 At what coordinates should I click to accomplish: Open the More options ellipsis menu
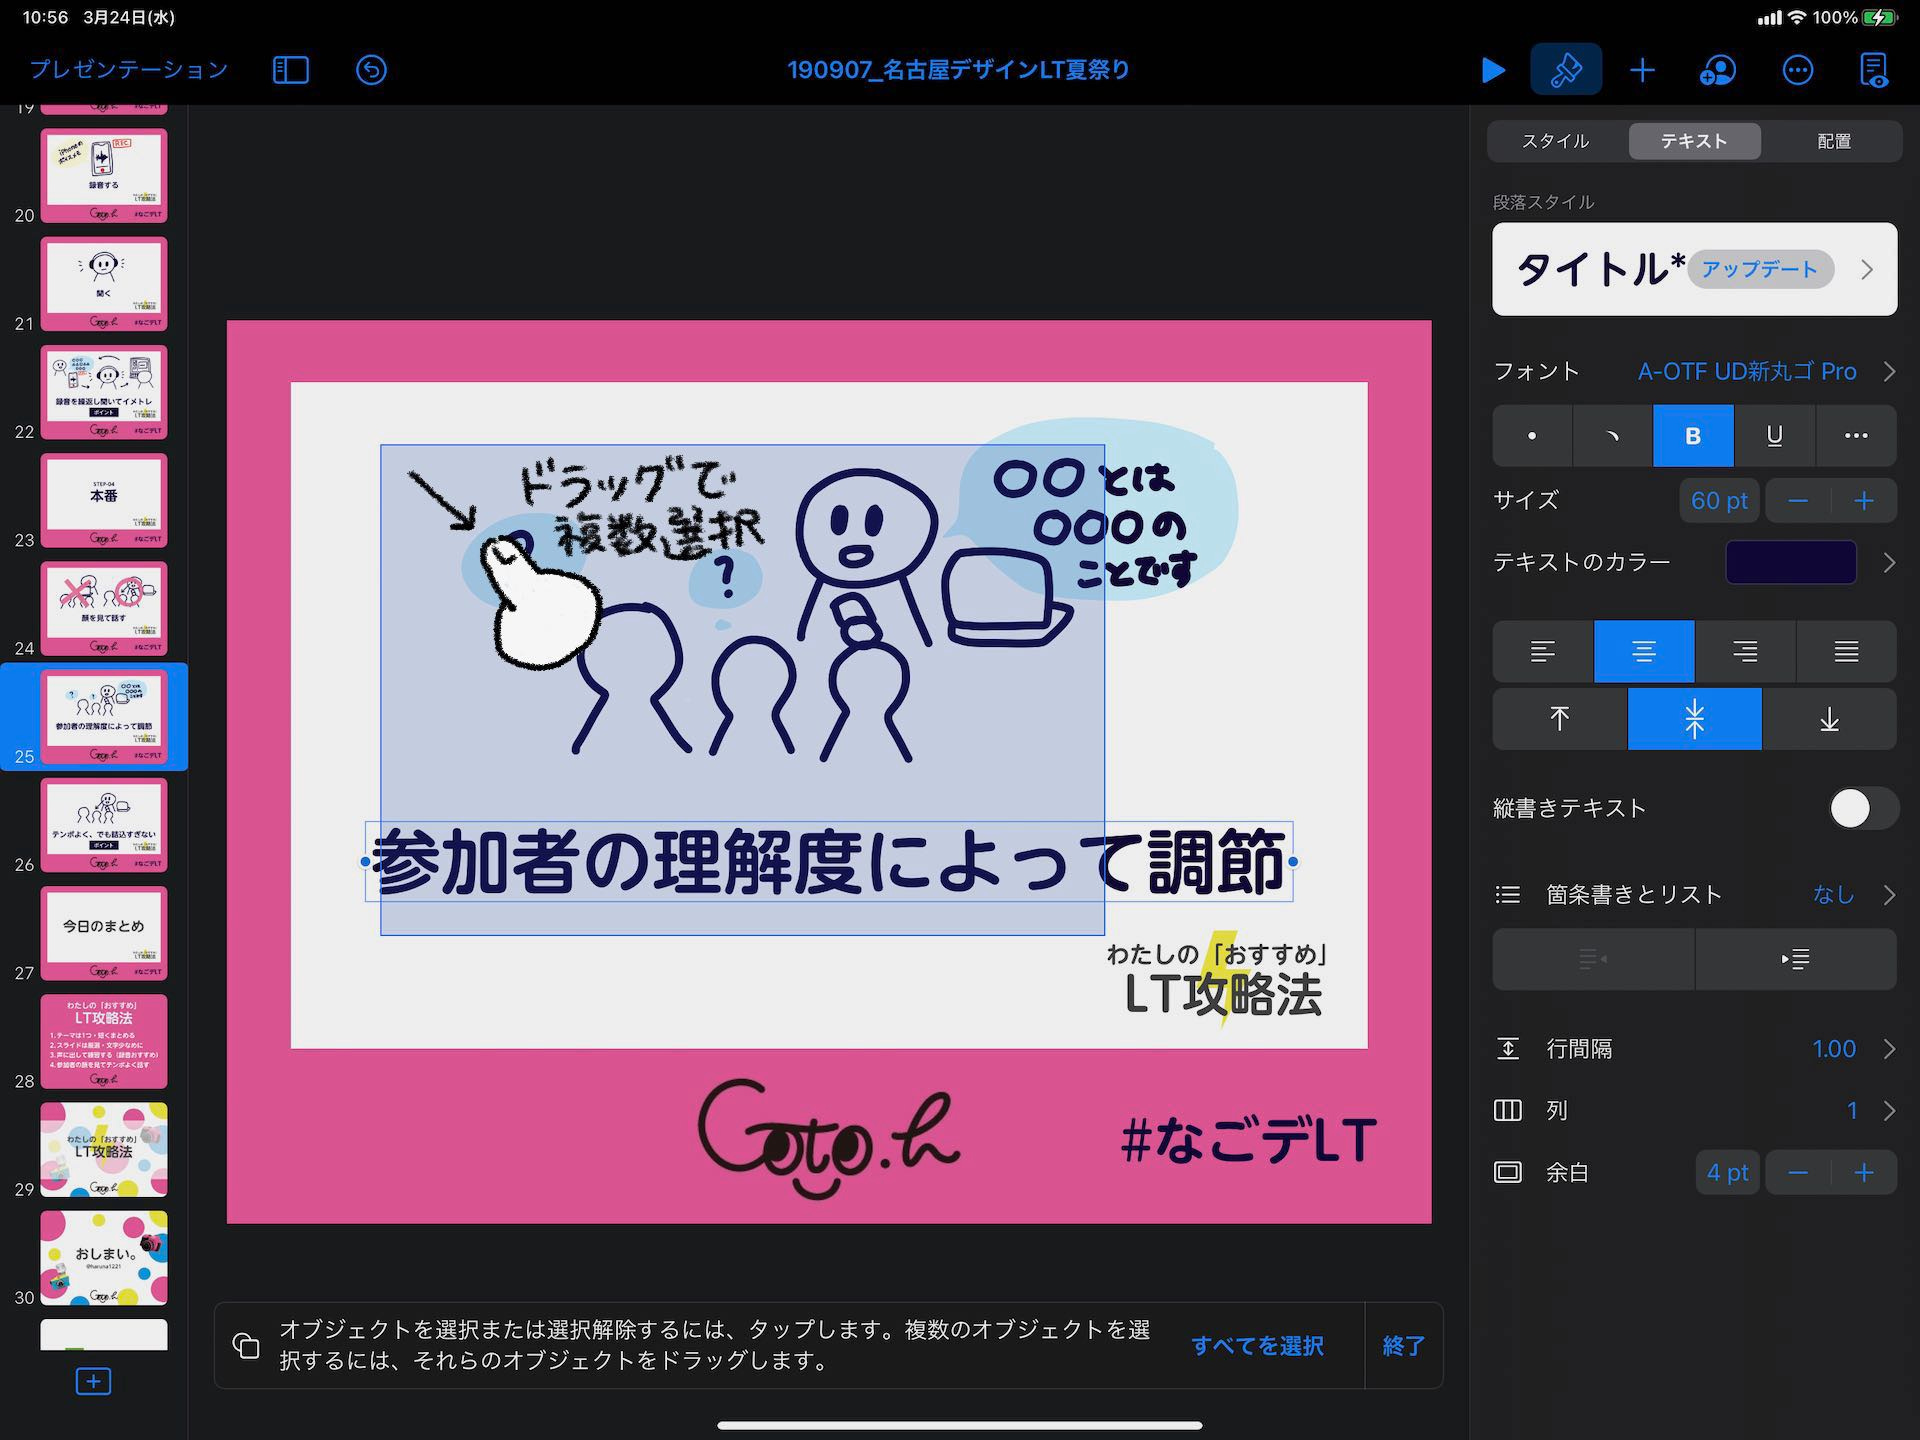pos(1797,70)
